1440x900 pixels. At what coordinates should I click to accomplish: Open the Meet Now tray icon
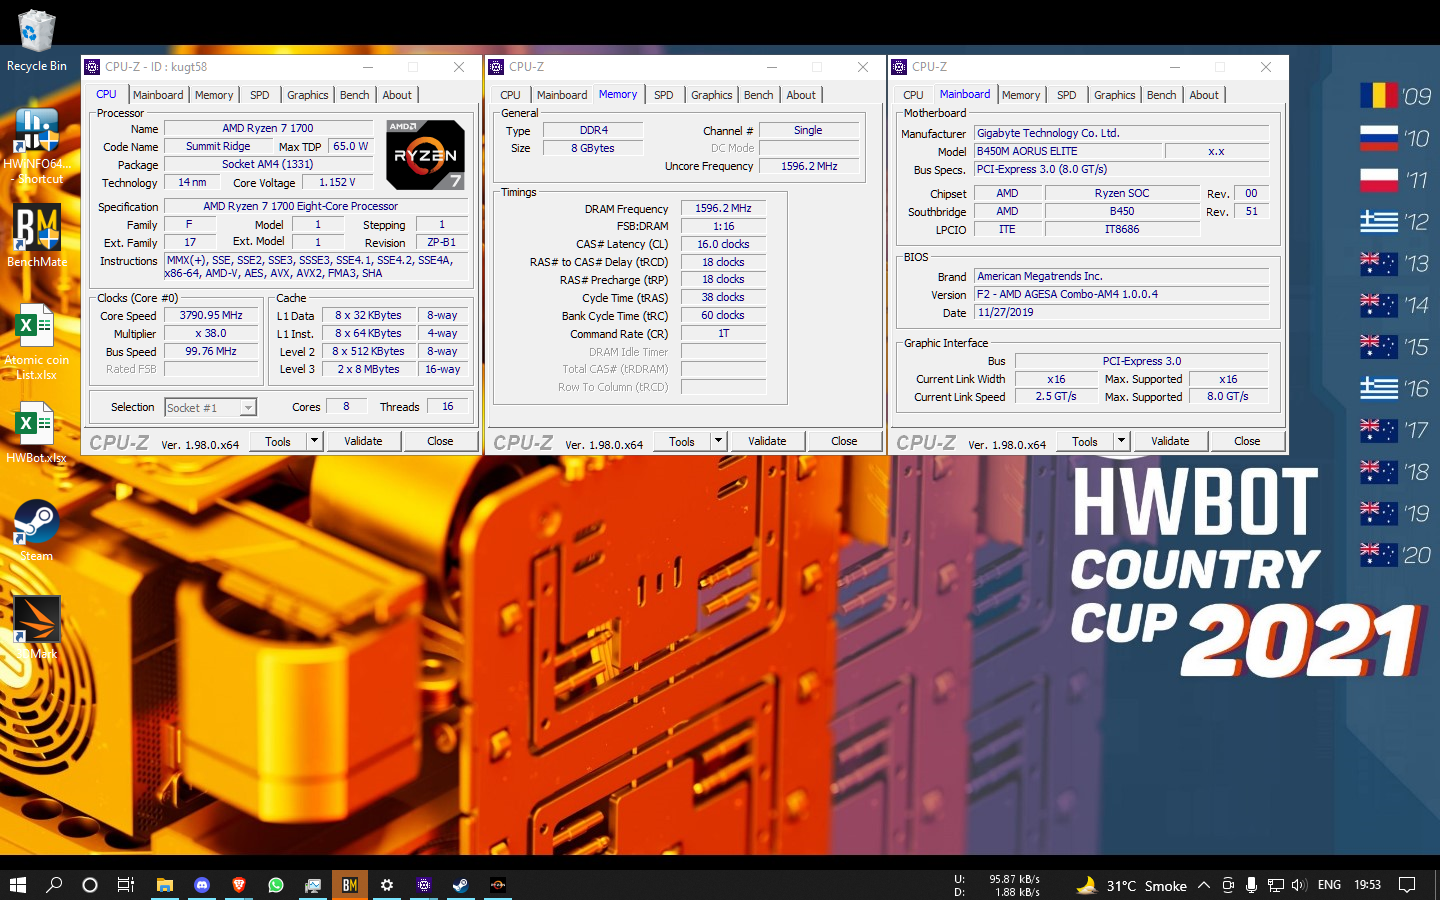click(1228, 885)
